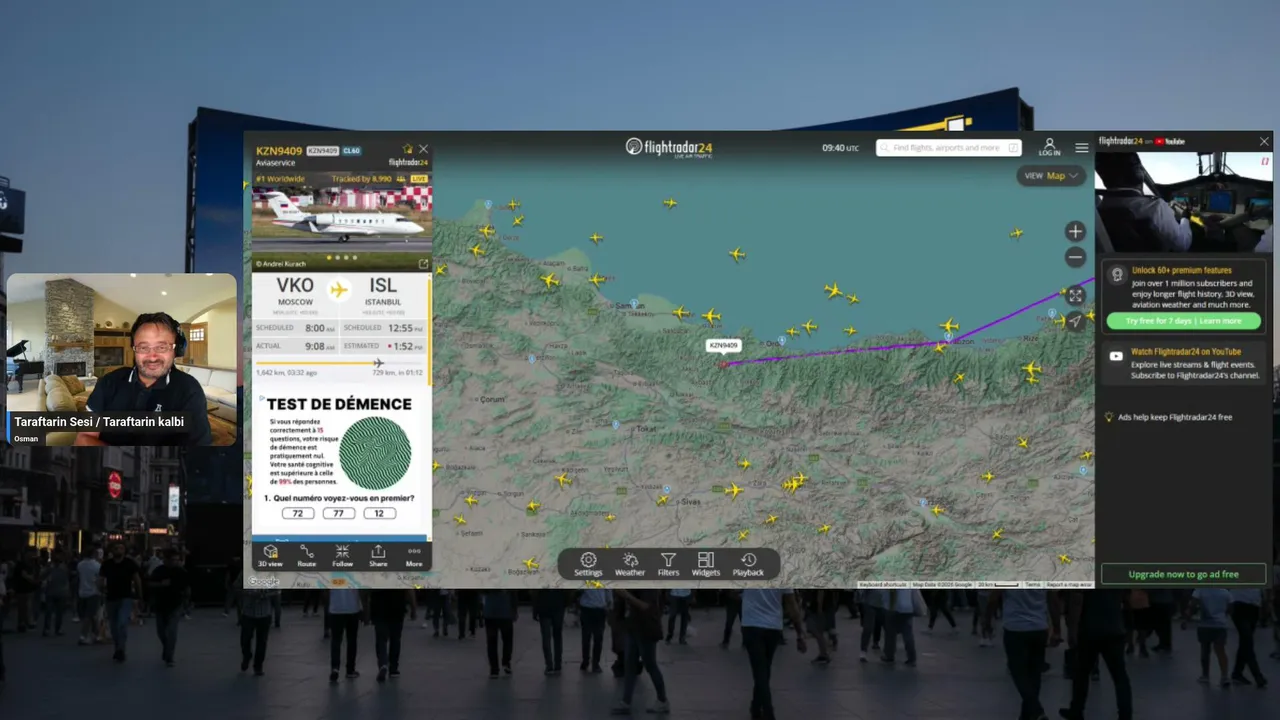Close the Flightradar24 YouTube side panel
Image resolution: width=1280 pixels, height=720 pixels.
coord(1264,142)
